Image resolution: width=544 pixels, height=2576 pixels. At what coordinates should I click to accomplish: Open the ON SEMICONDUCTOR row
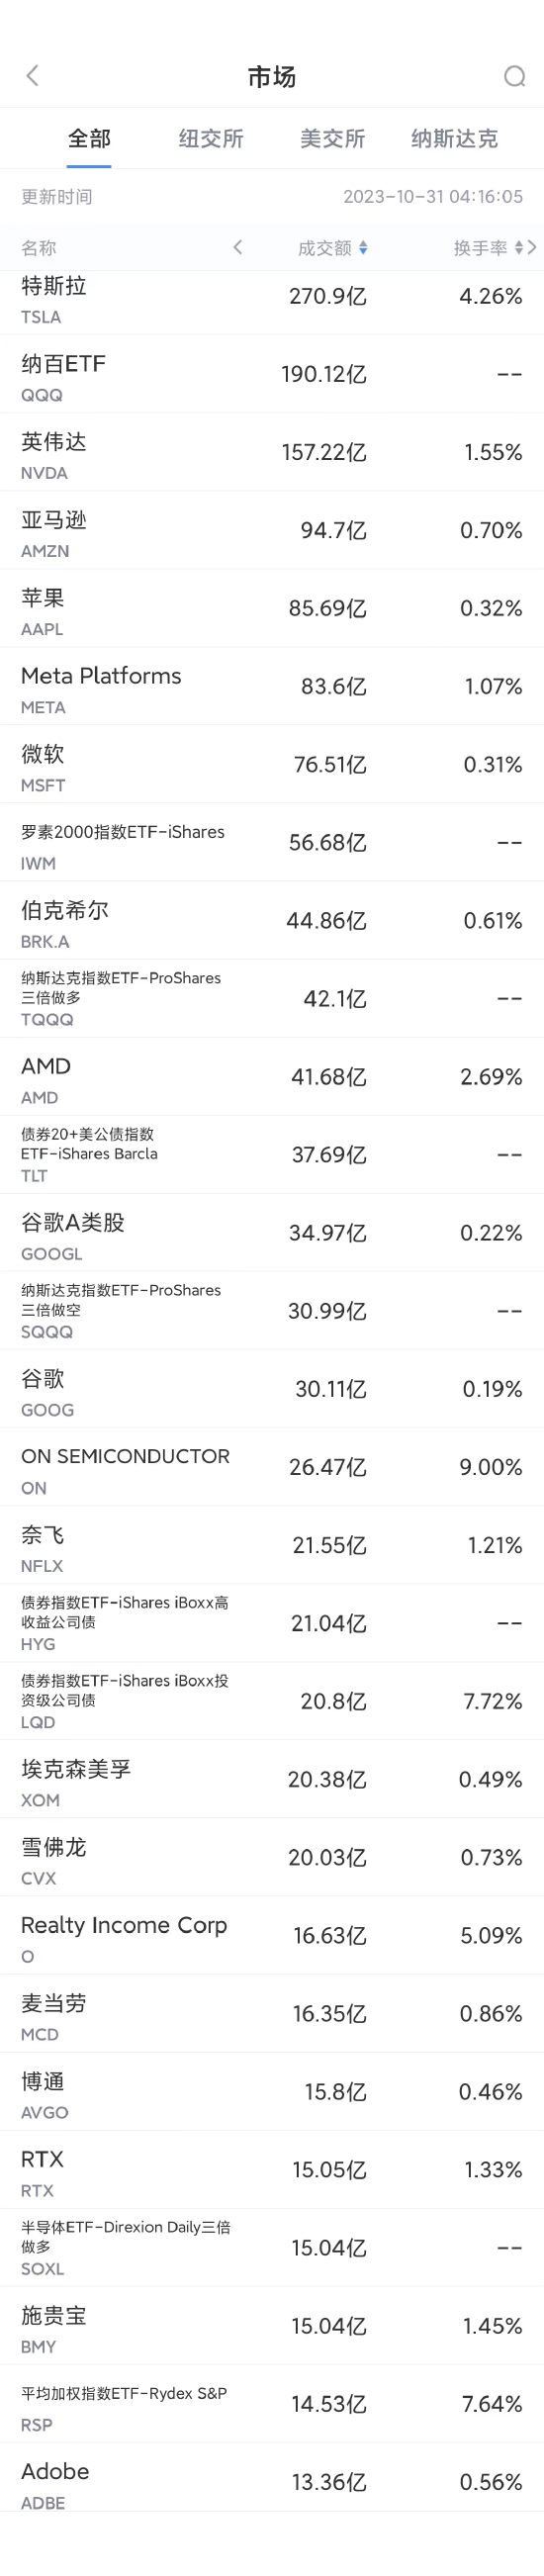272,1467
